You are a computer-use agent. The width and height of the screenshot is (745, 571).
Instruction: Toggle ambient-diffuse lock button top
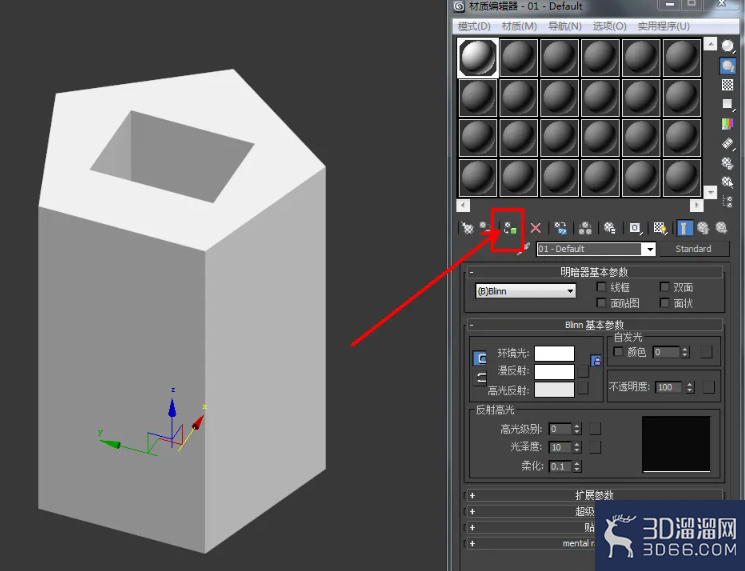(x=480, y=358)
